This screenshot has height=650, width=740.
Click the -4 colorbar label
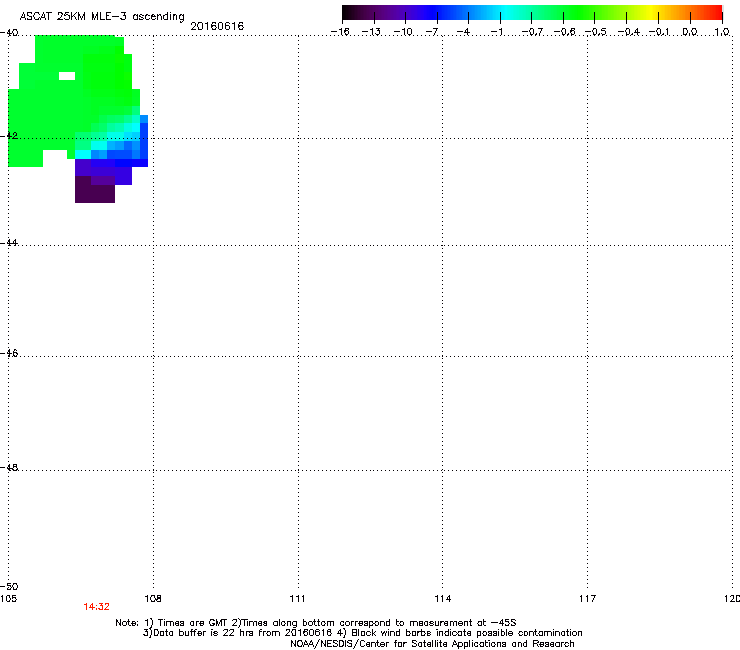click(x=463, y=32)
